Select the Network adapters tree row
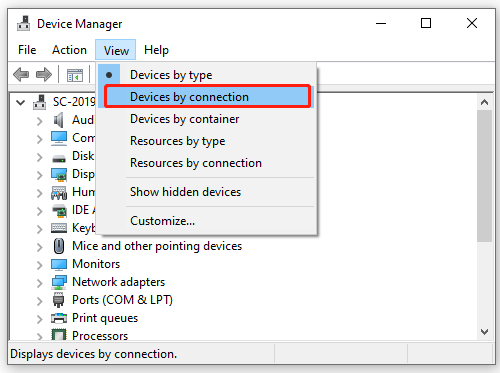Image resolution: width=500 pixels, height=373 pixels. [x=119, y=282]
